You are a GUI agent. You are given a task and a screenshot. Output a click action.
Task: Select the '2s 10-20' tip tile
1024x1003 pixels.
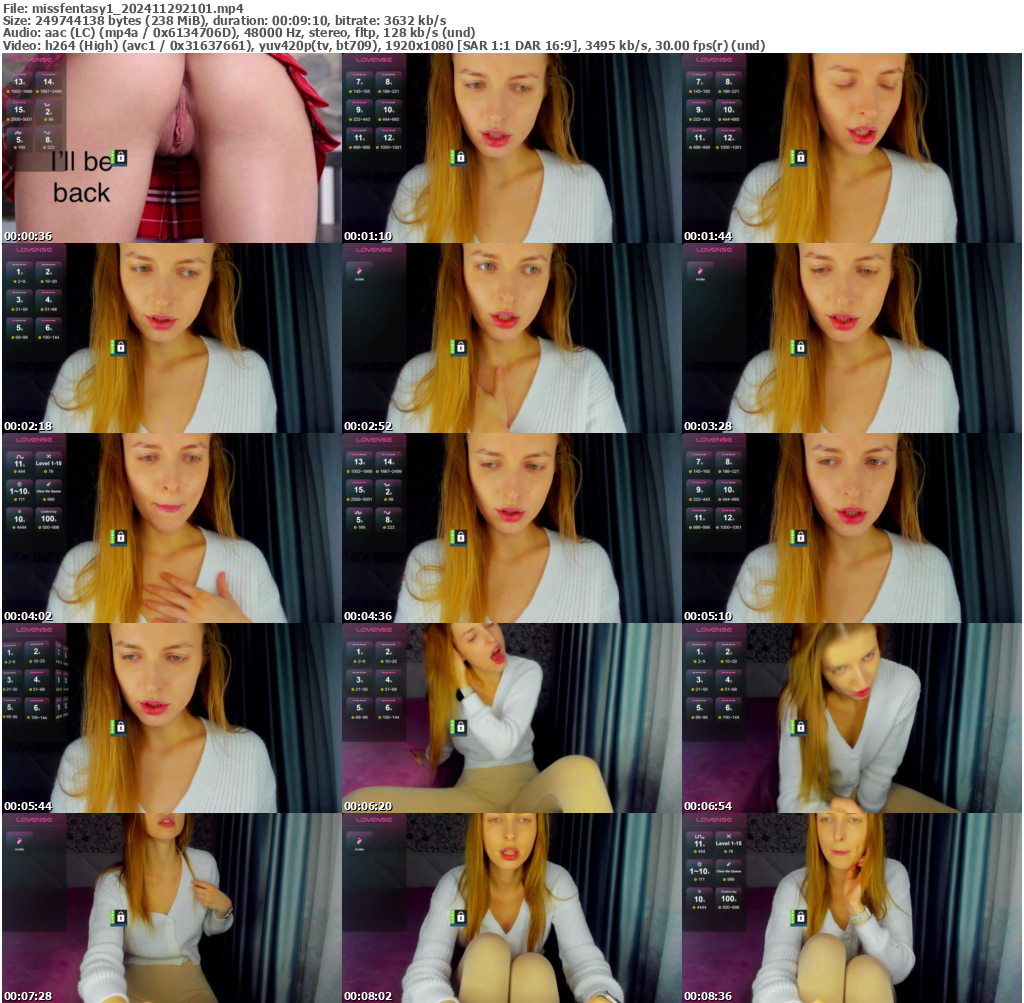pyautogui.click(x=48, y=273)
